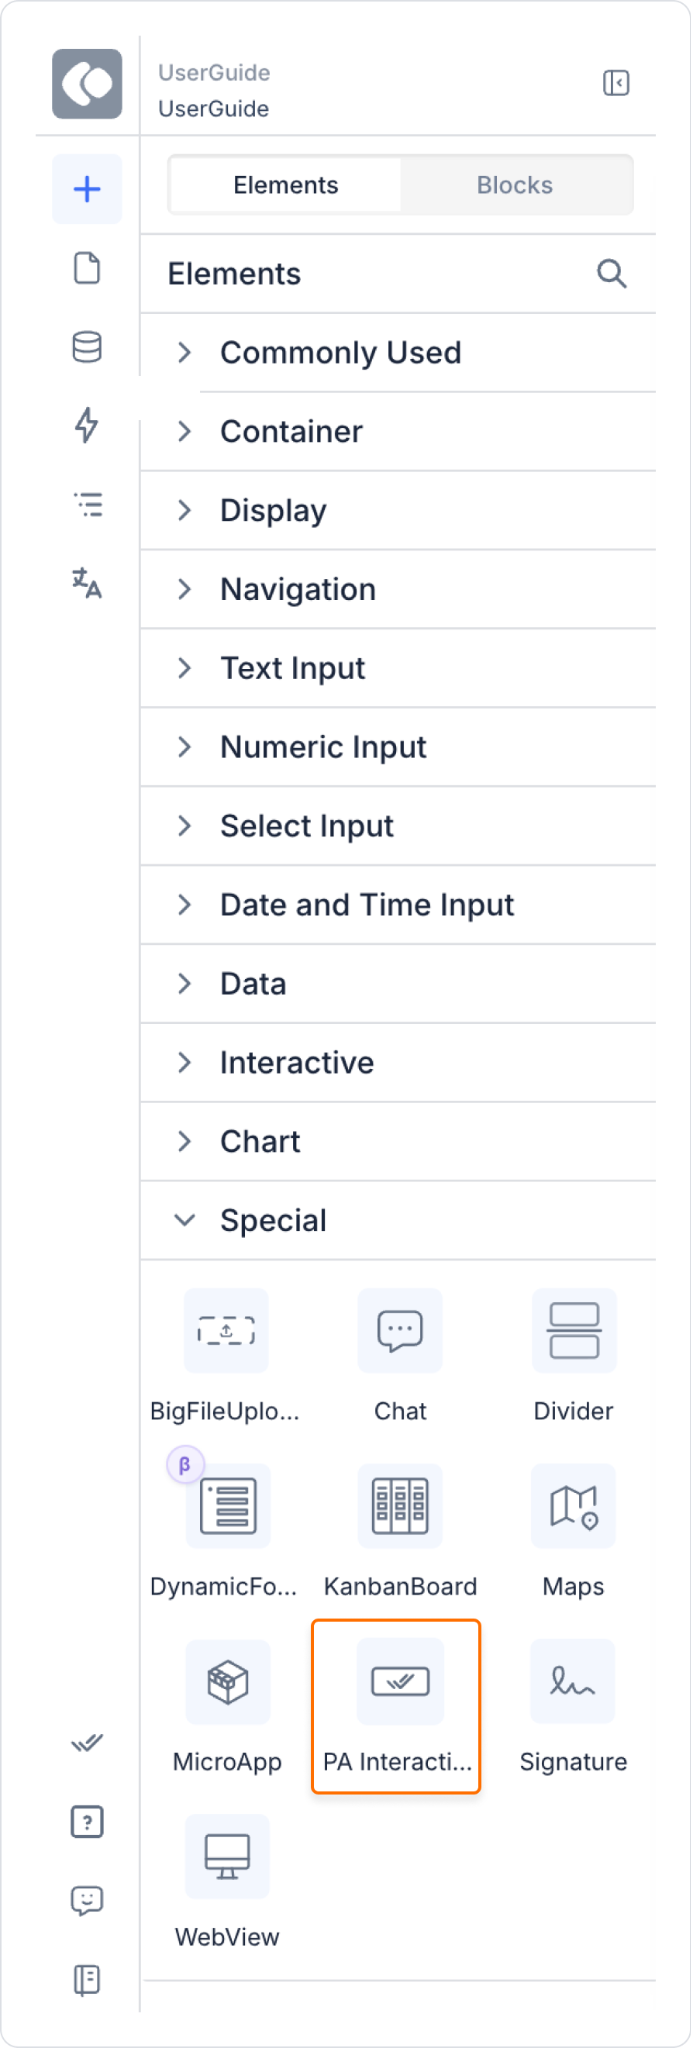The image size is (691, 2048).
Task: Select the PA Interaction element
Action: click(x=397, y=1706)
